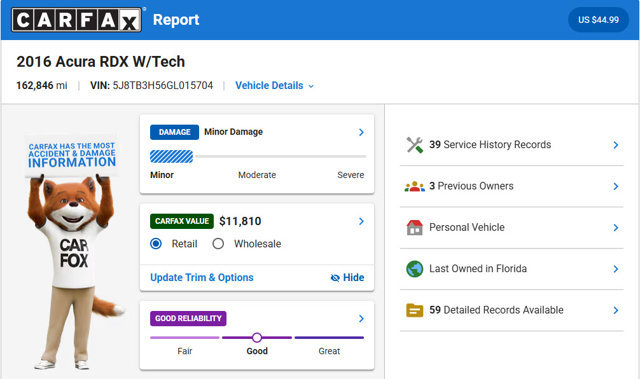Click the Detailed Records folder icon
This screenshot has width=640, height=379.
414,310
